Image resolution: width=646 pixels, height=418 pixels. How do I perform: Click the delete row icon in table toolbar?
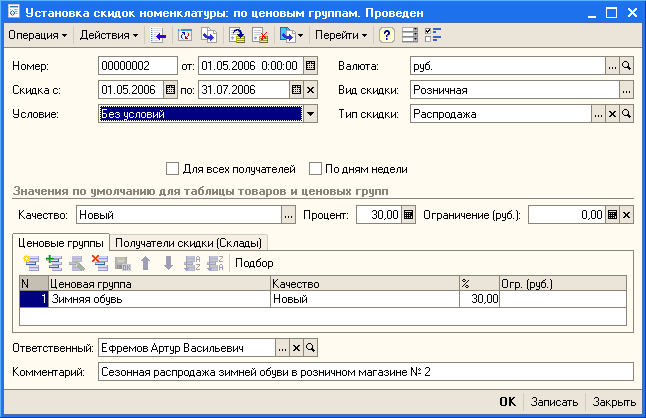[x=99, y=263]
